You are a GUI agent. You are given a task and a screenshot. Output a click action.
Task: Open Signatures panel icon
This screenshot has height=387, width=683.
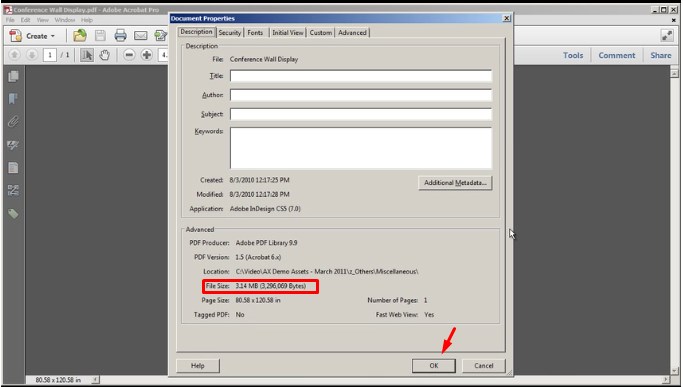tap(13, 145)
